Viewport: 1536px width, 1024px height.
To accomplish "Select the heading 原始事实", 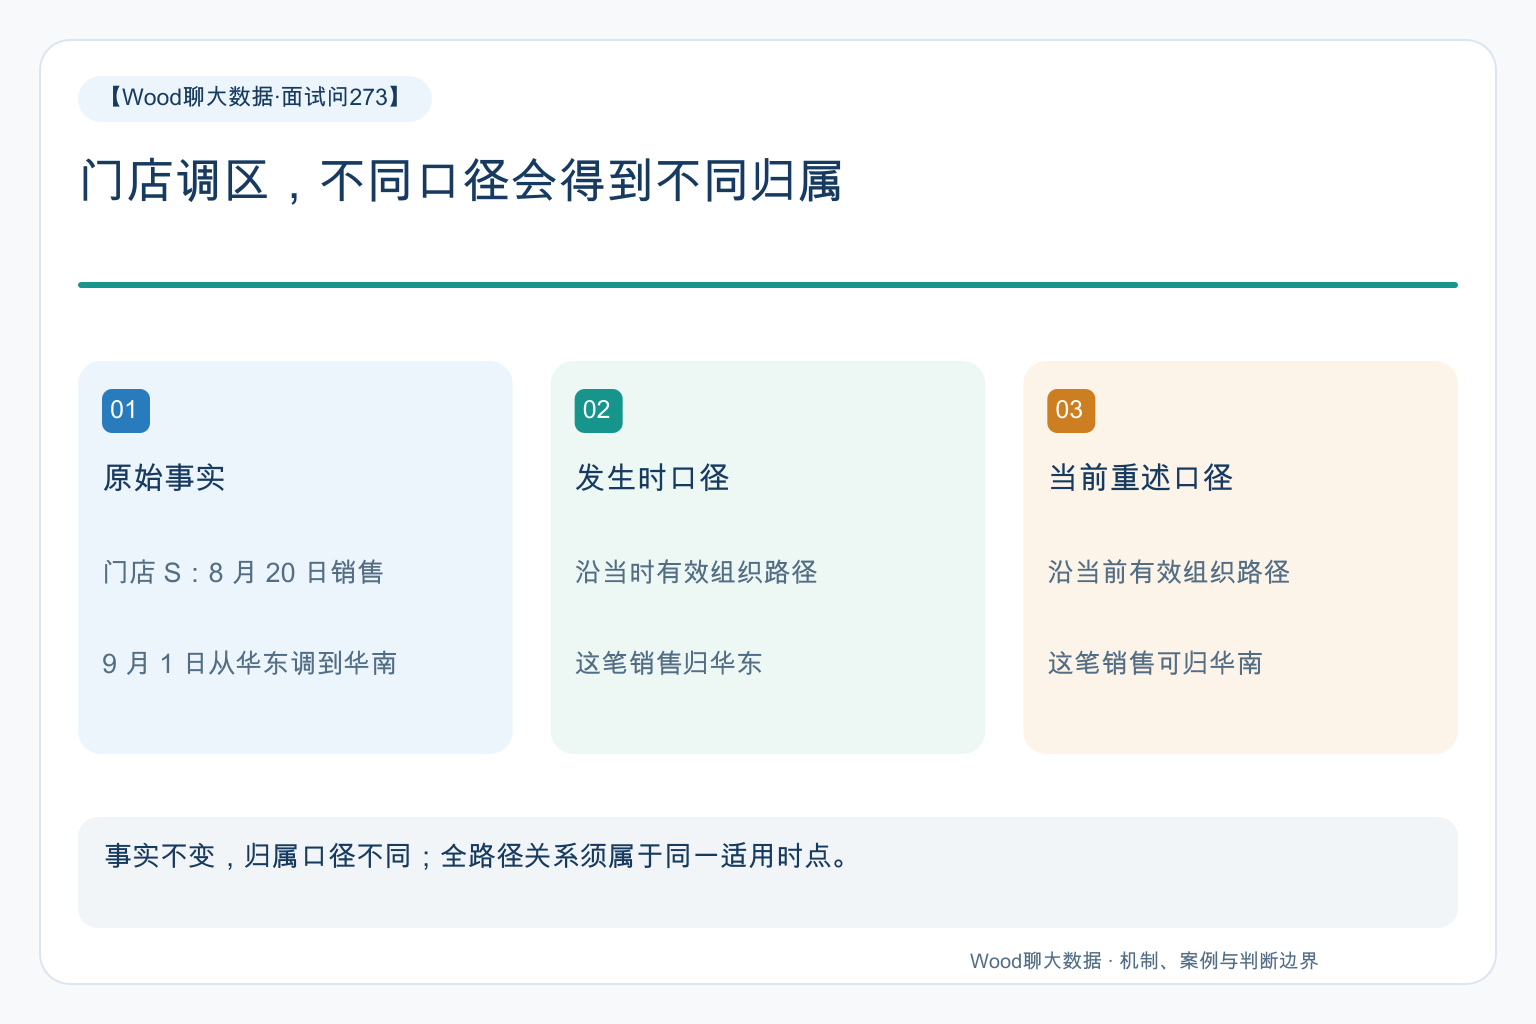I will click(x=164, y=478).
